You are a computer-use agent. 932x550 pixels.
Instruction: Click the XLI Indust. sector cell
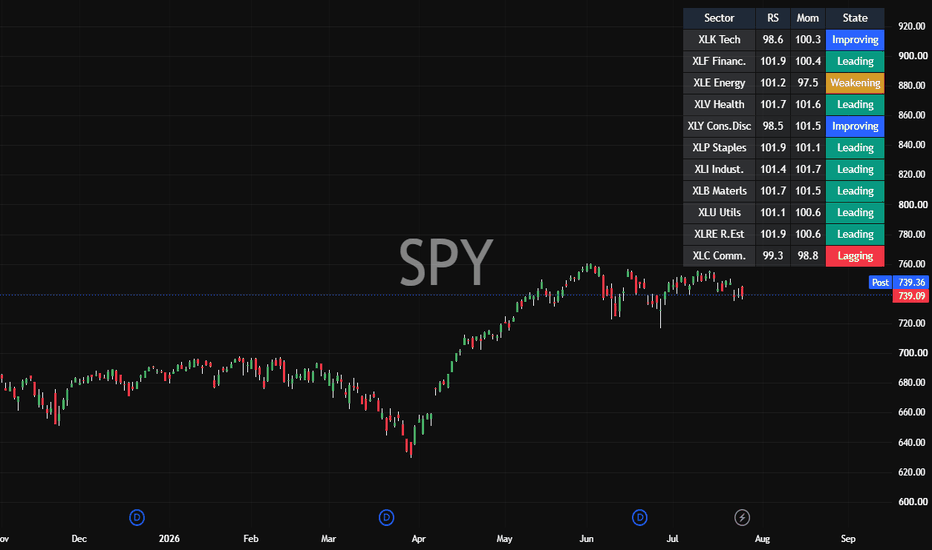tap(719, 169)
